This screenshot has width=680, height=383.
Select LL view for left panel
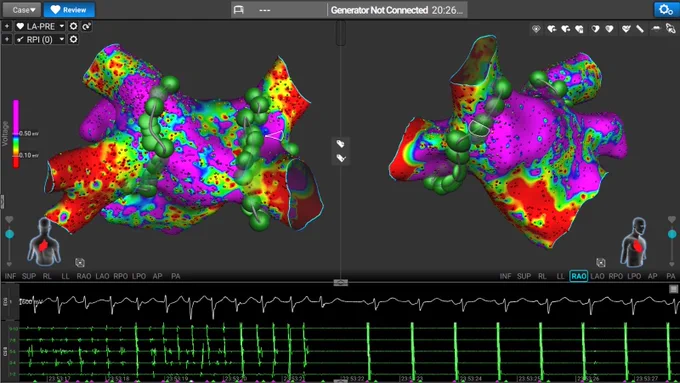point(65,276)
